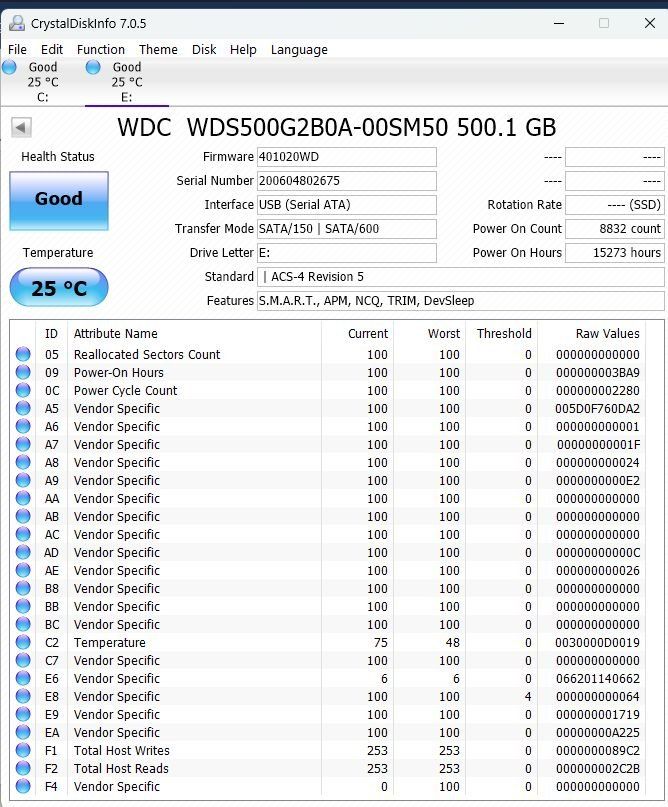
Task: Click the Interface field USB (Serial ATA)
Action: 347,205
